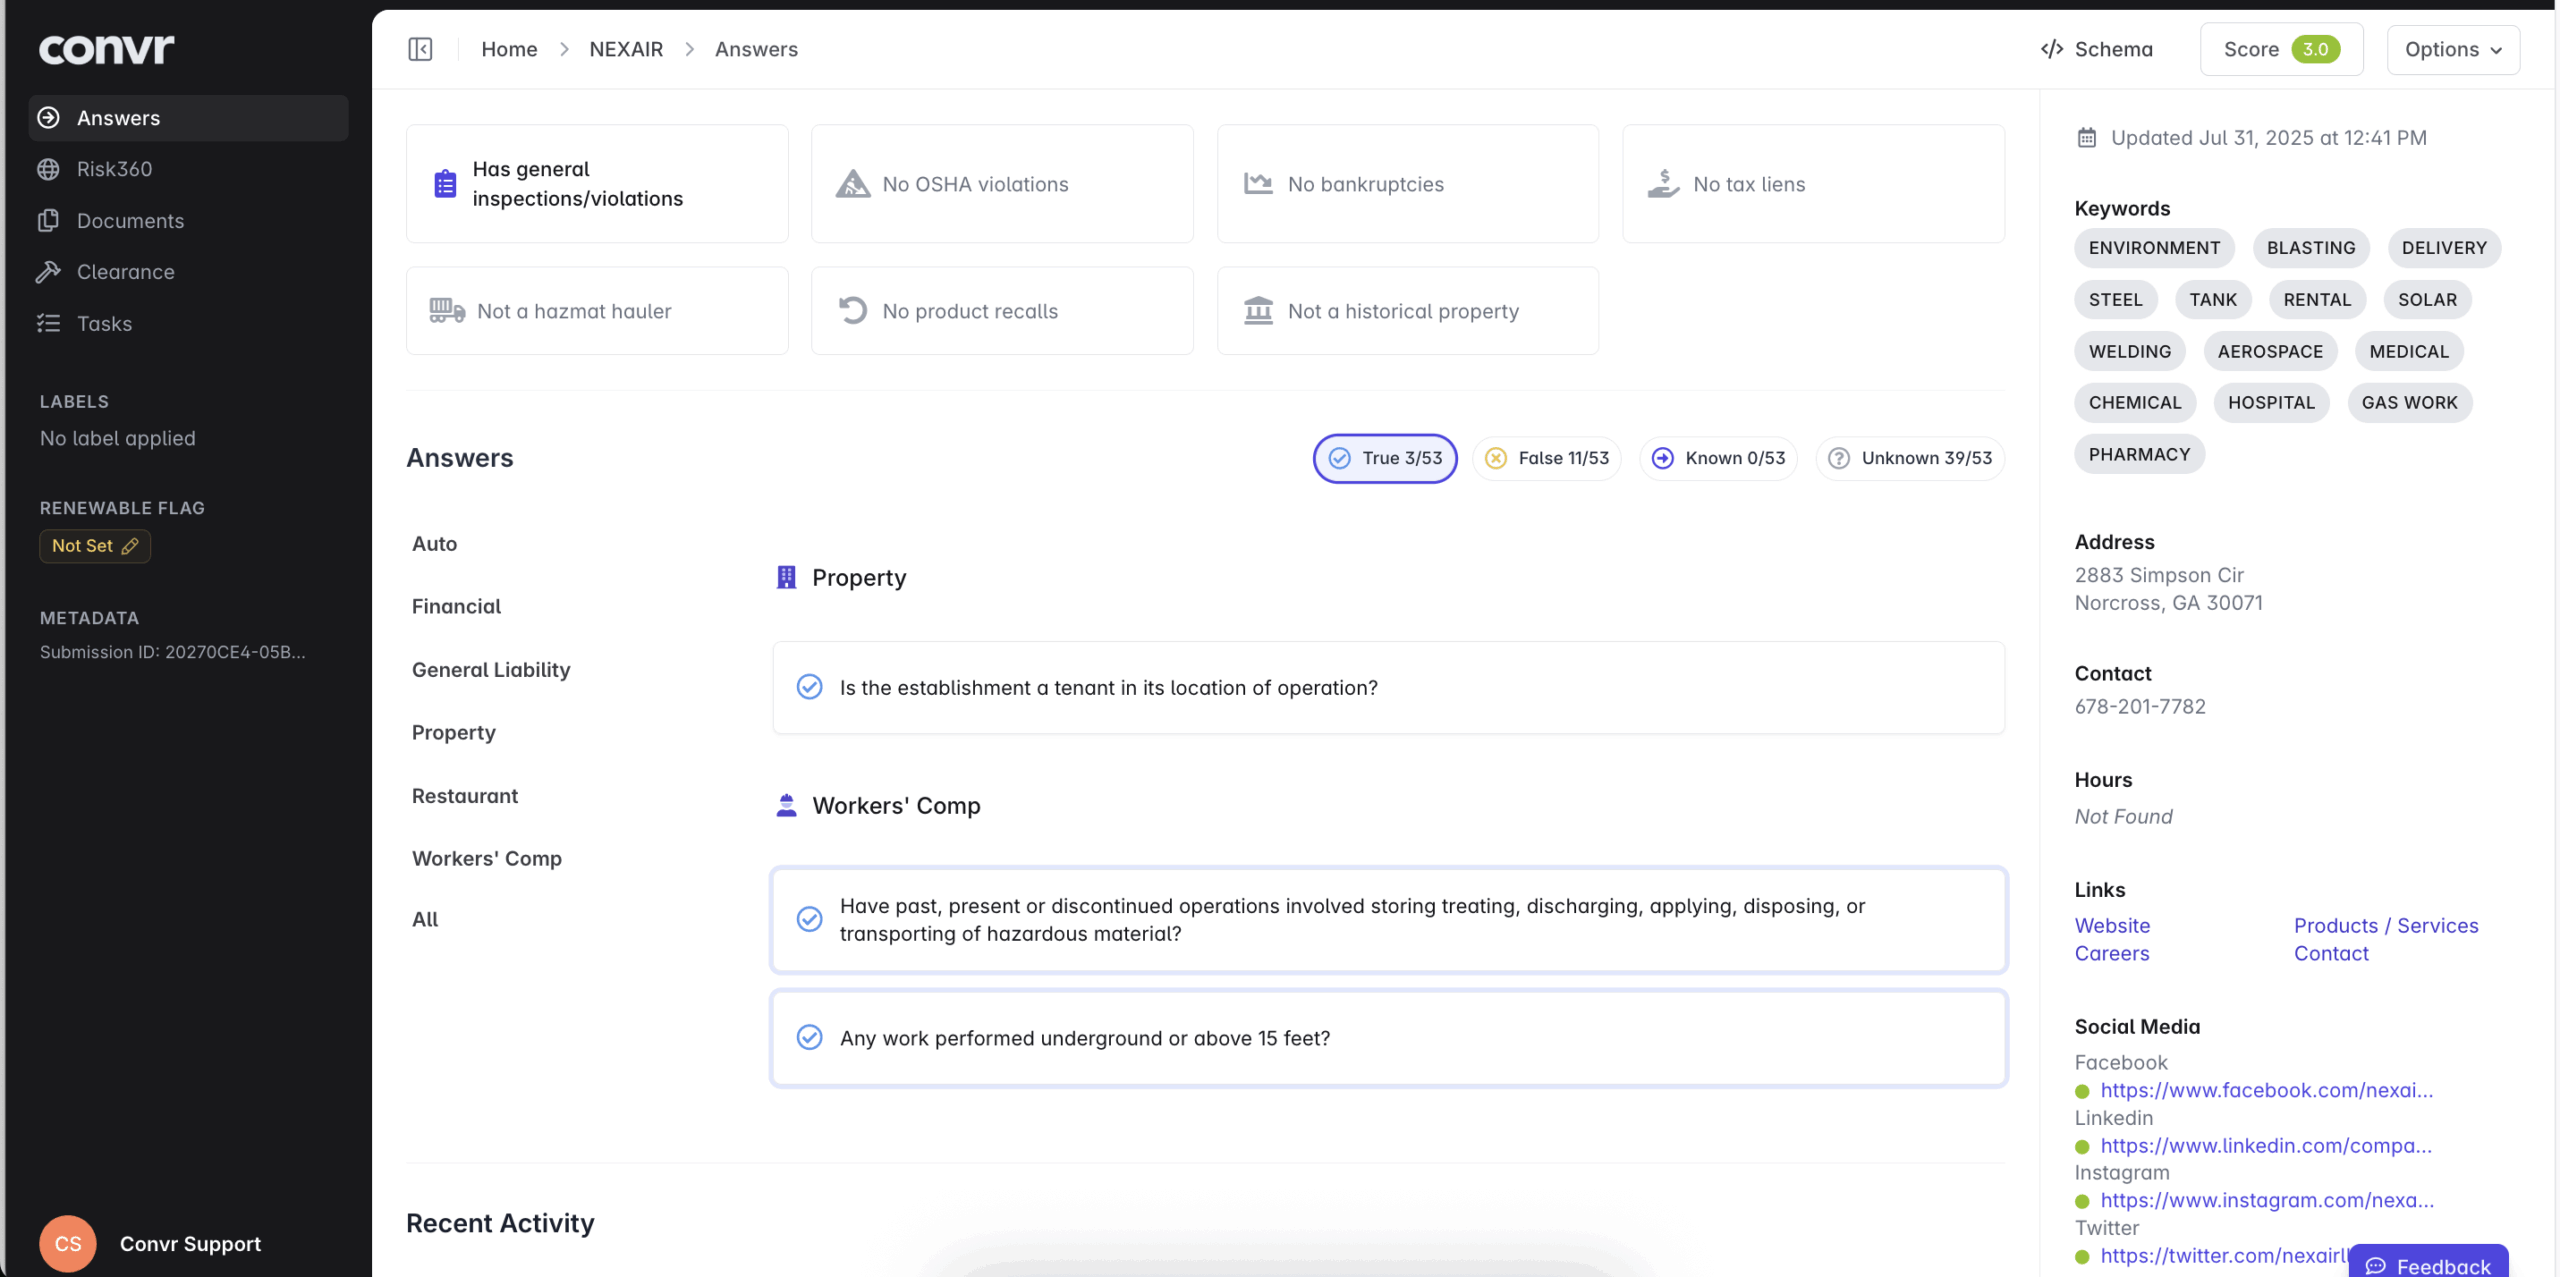Expand the work underground question

tap(1388, 1038)
